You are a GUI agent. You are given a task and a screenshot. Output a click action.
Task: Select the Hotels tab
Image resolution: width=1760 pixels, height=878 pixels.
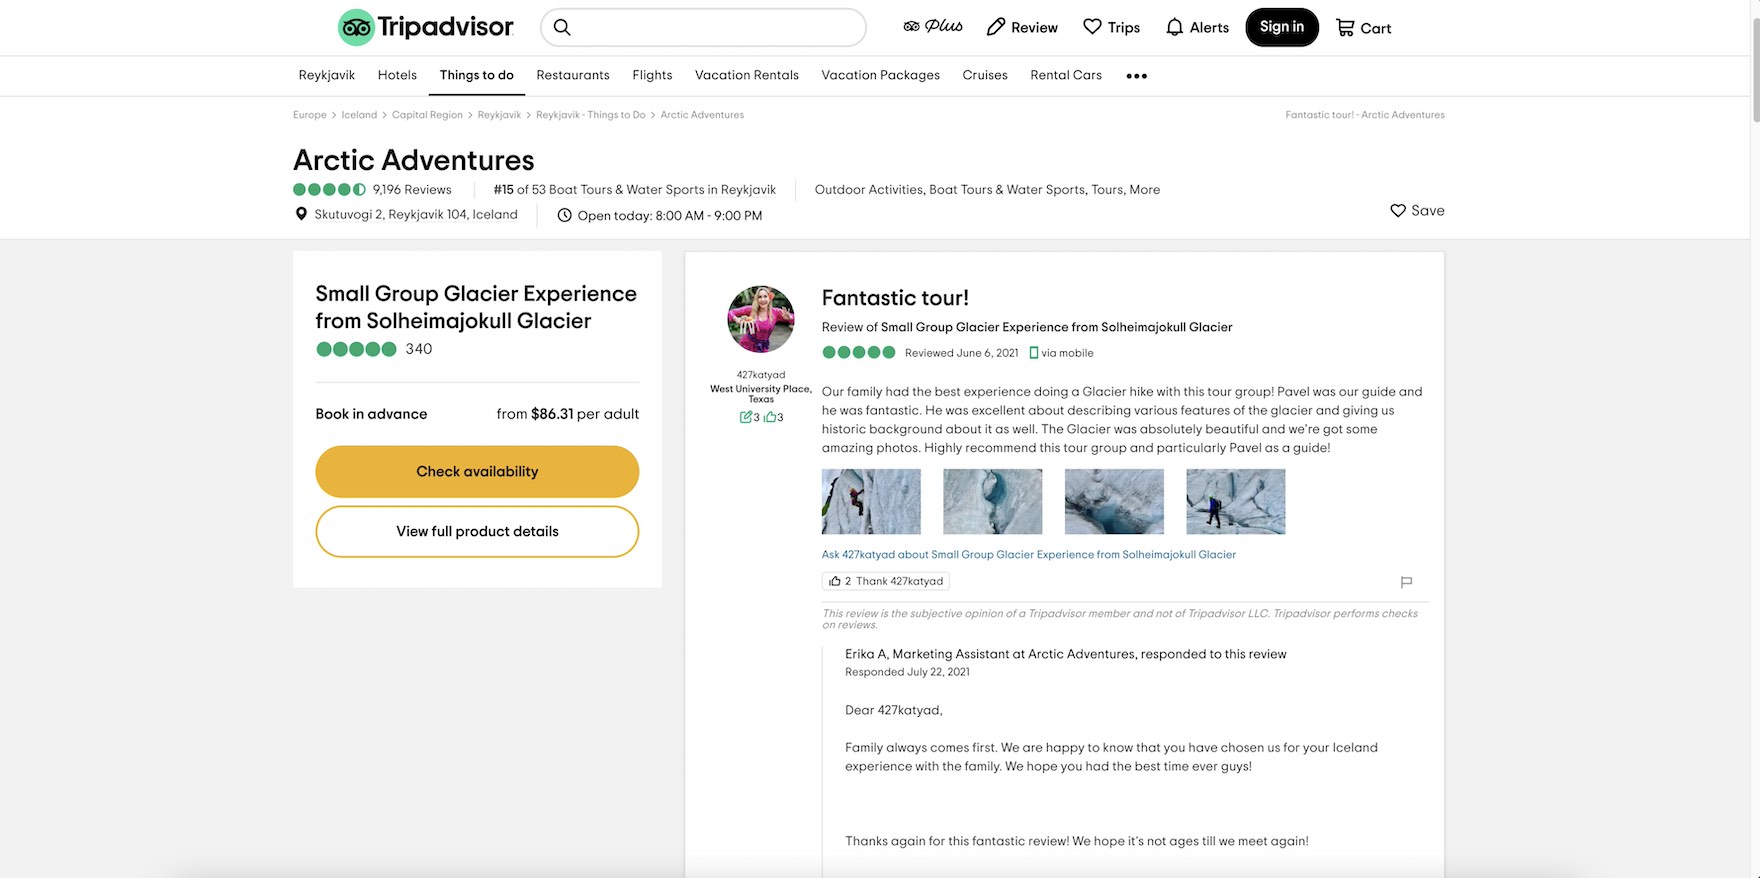click(397, 75)
